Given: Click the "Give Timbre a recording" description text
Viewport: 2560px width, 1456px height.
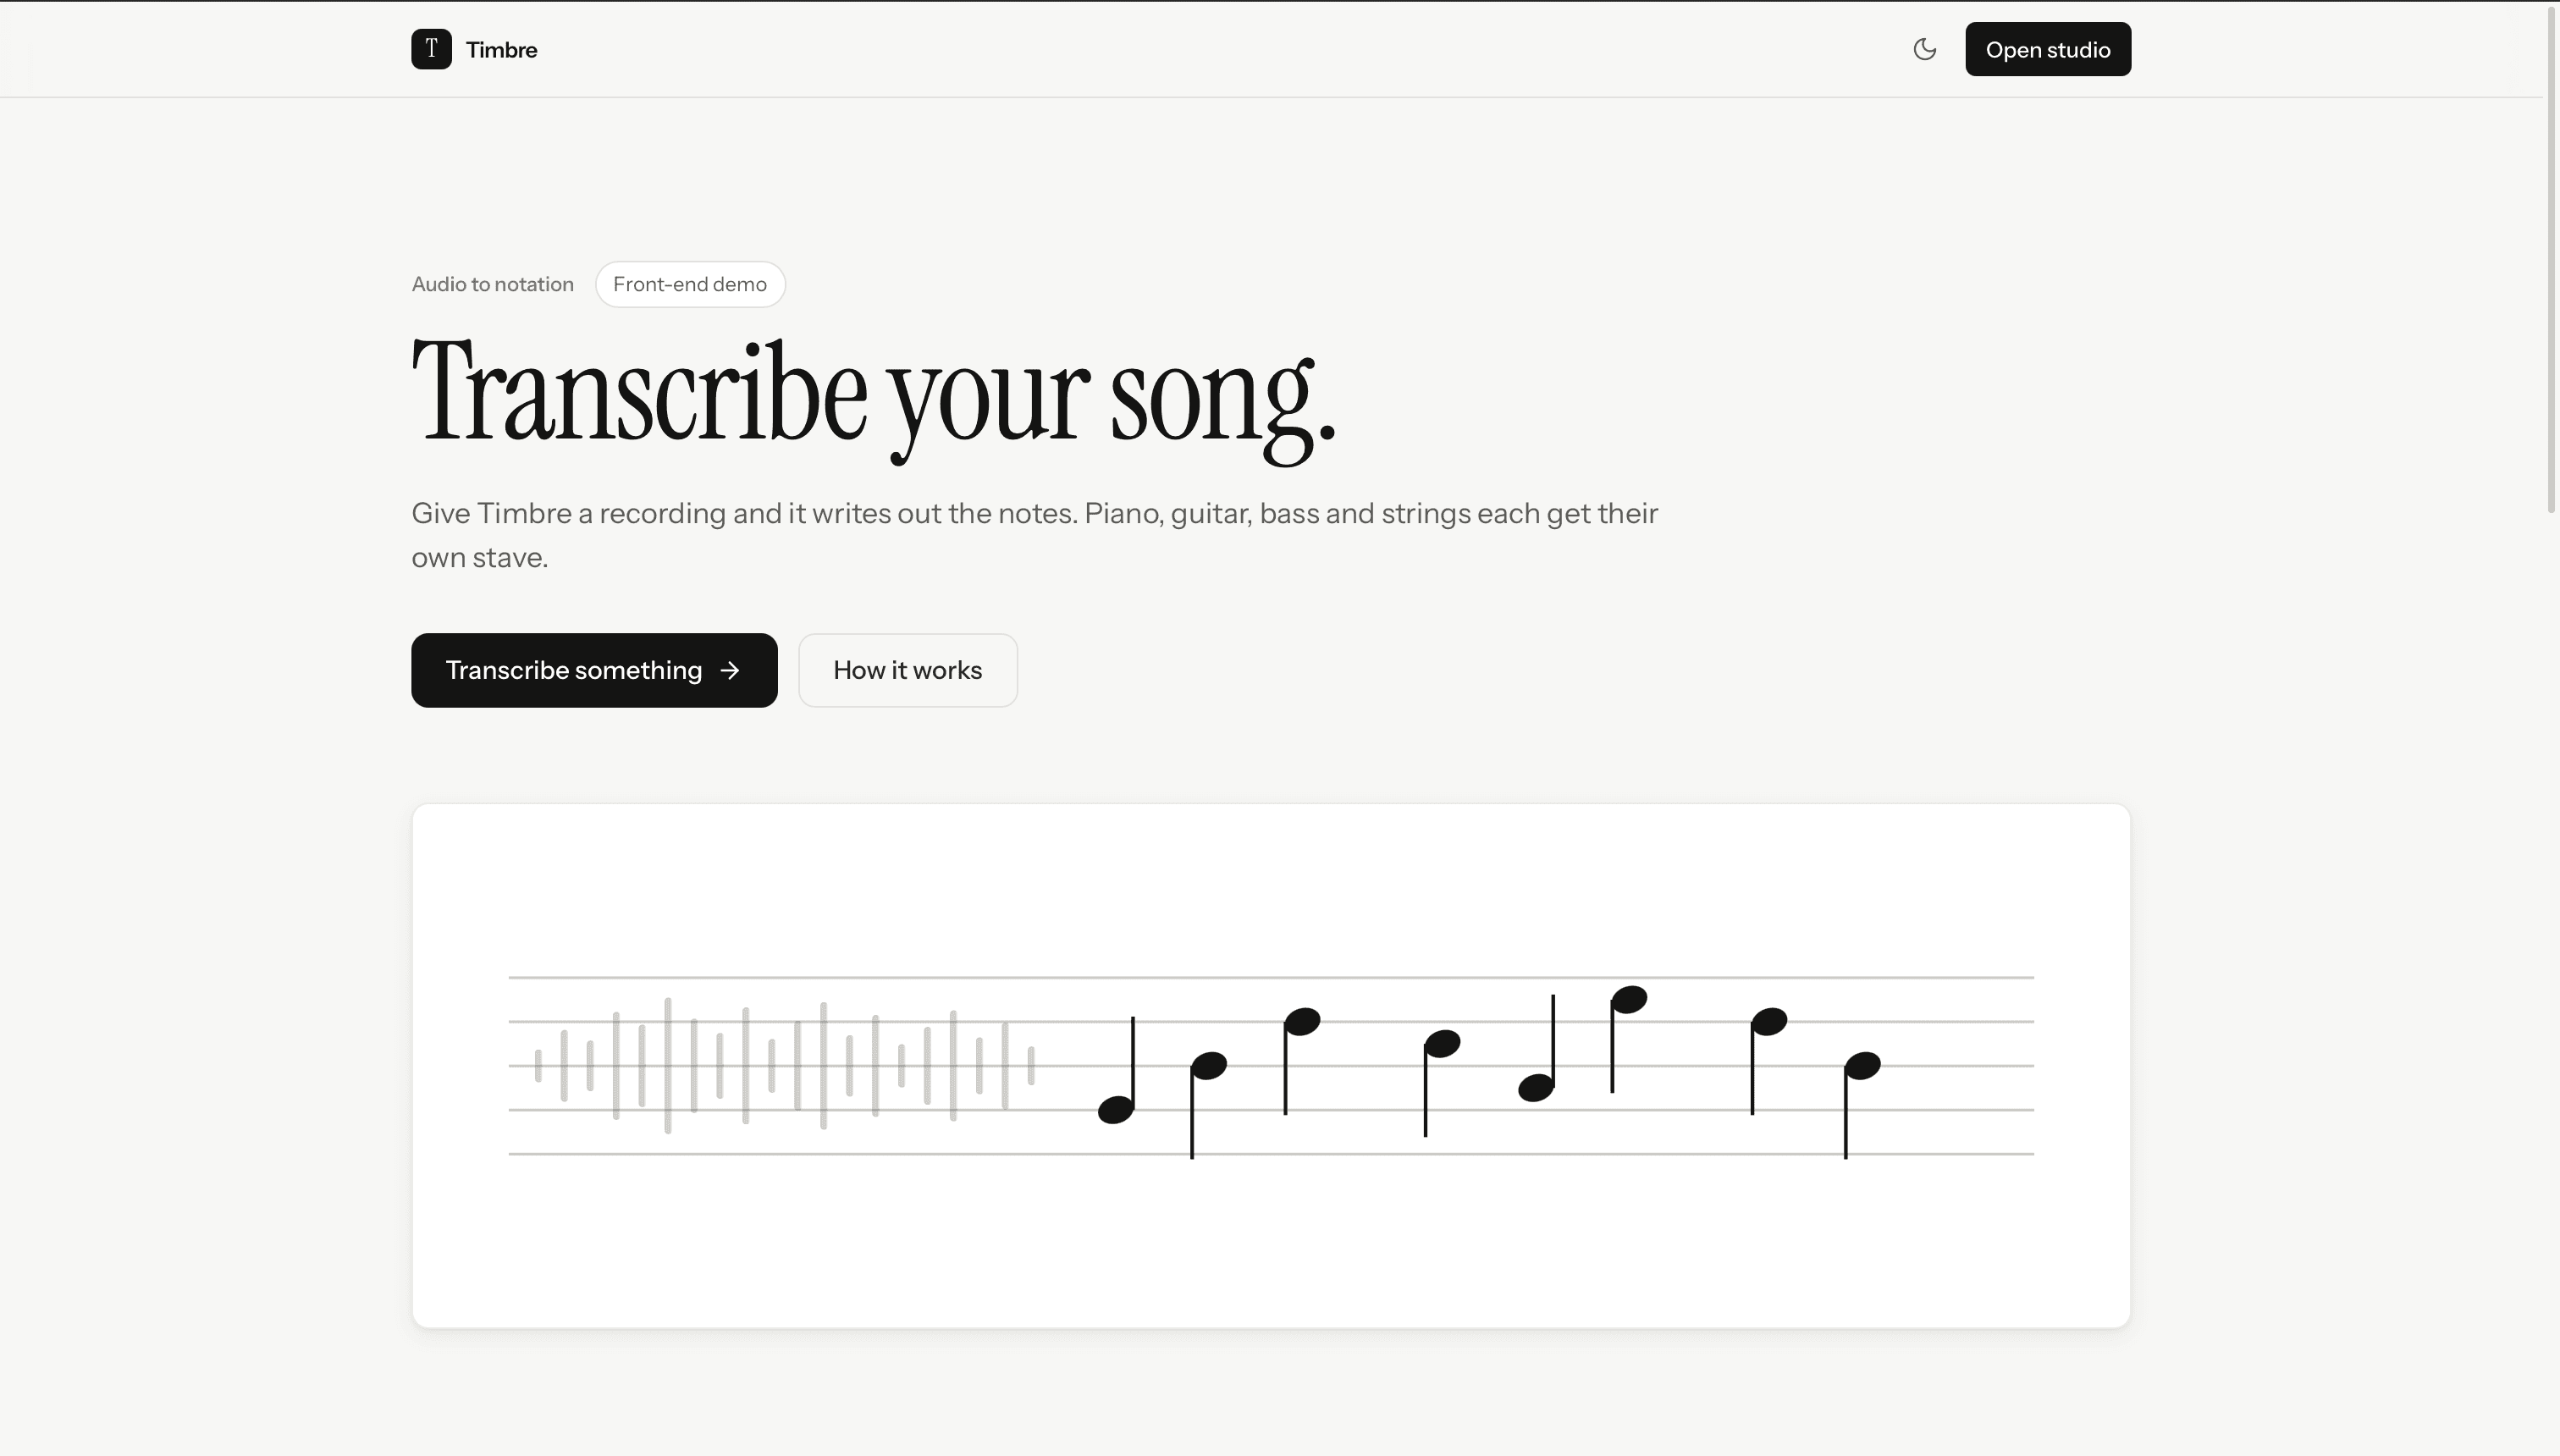Looking at the screenshot, I should point(1035,535).
